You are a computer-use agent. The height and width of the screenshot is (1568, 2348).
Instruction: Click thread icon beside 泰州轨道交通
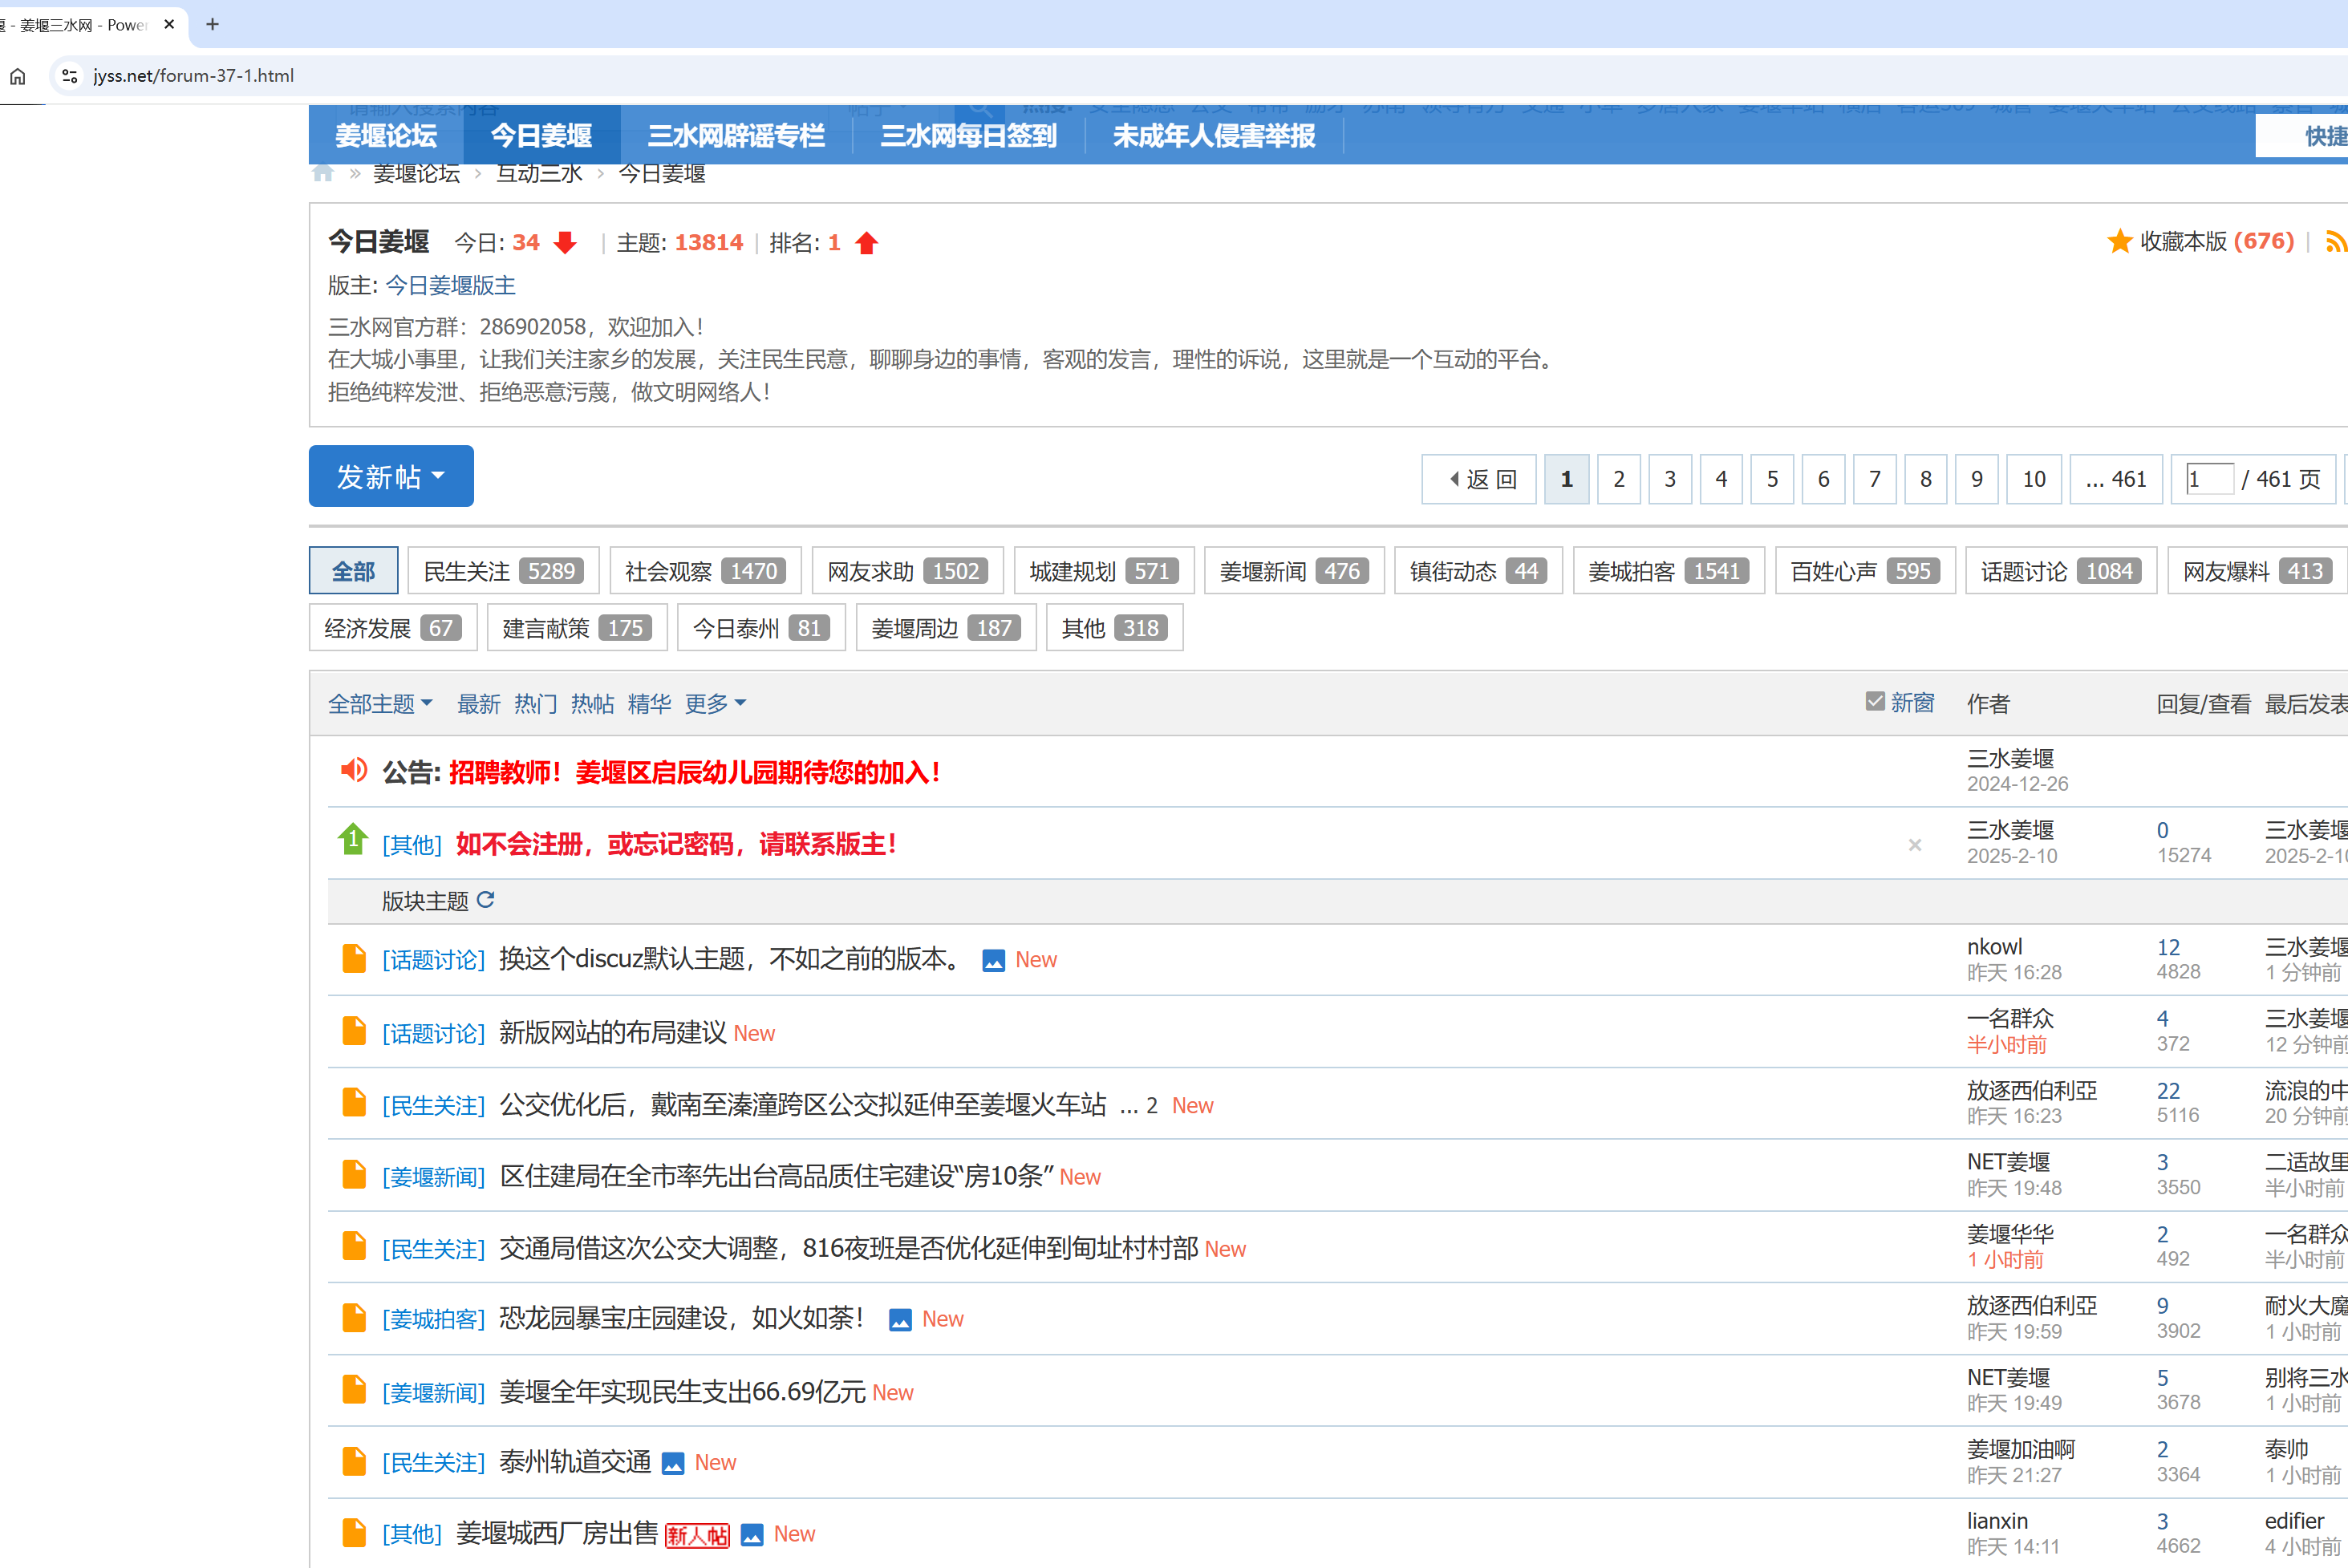pyautogui.click(x=353, y=1461)
